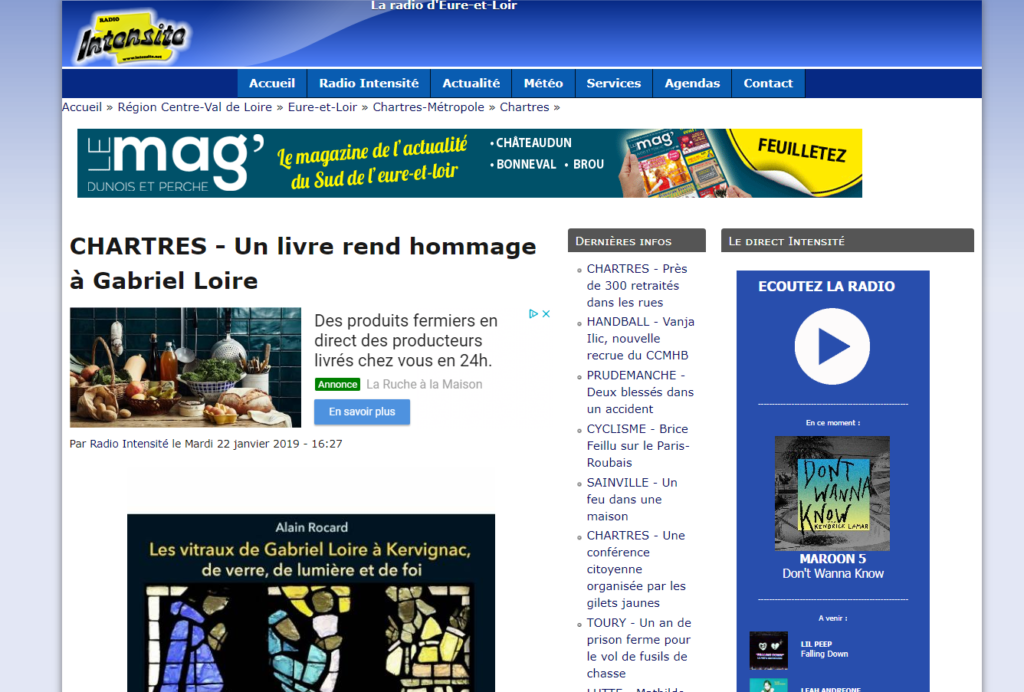Open the Gabriel Loire book cover image
1024x692 pixels.
tap(311, 603)
